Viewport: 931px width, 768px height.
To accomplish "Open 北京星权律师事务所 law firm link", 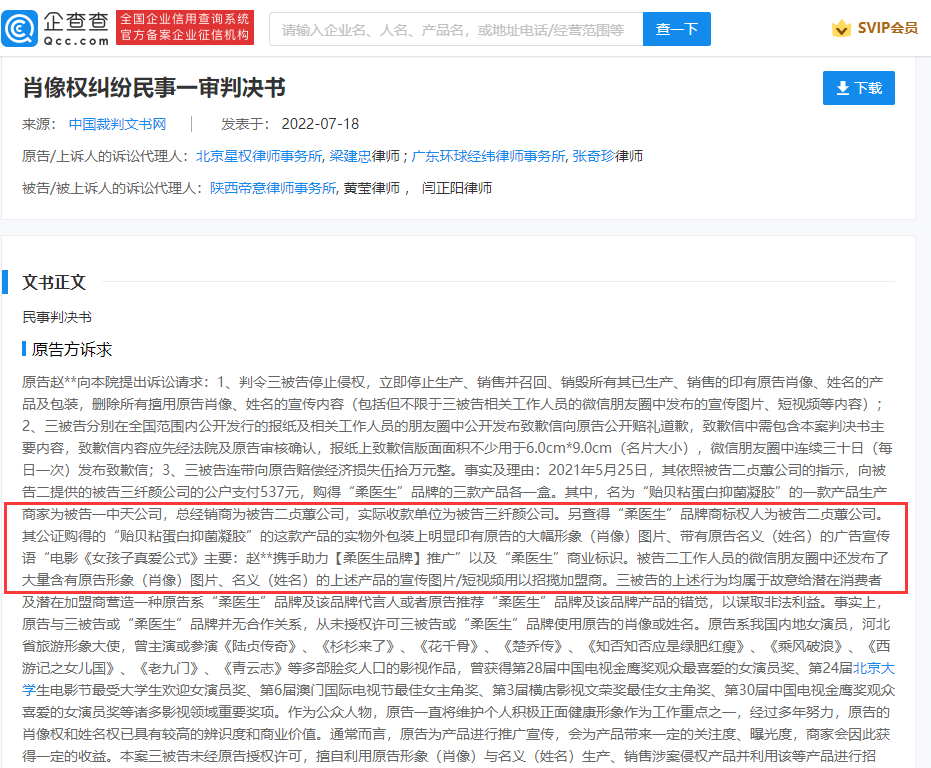I will 259,156.
